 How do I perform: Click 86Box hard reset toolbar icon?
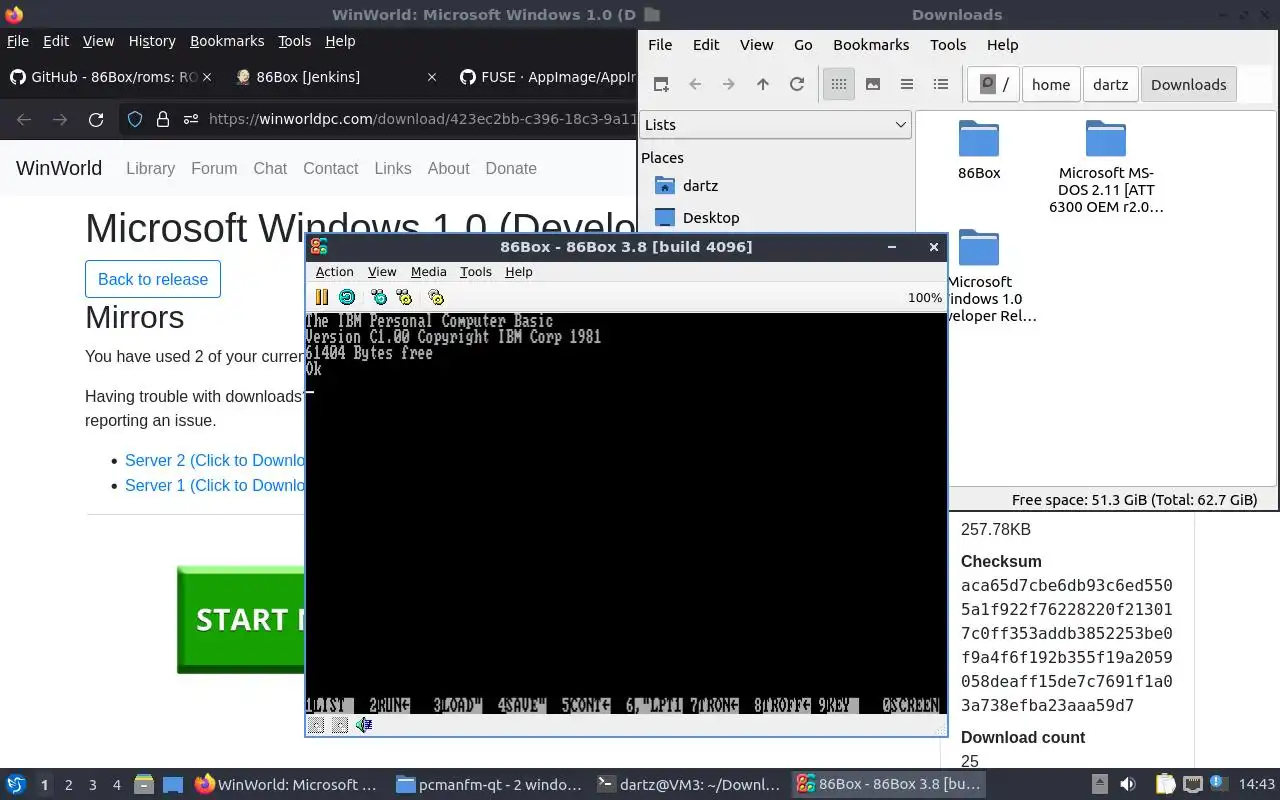tap(347, 297)
